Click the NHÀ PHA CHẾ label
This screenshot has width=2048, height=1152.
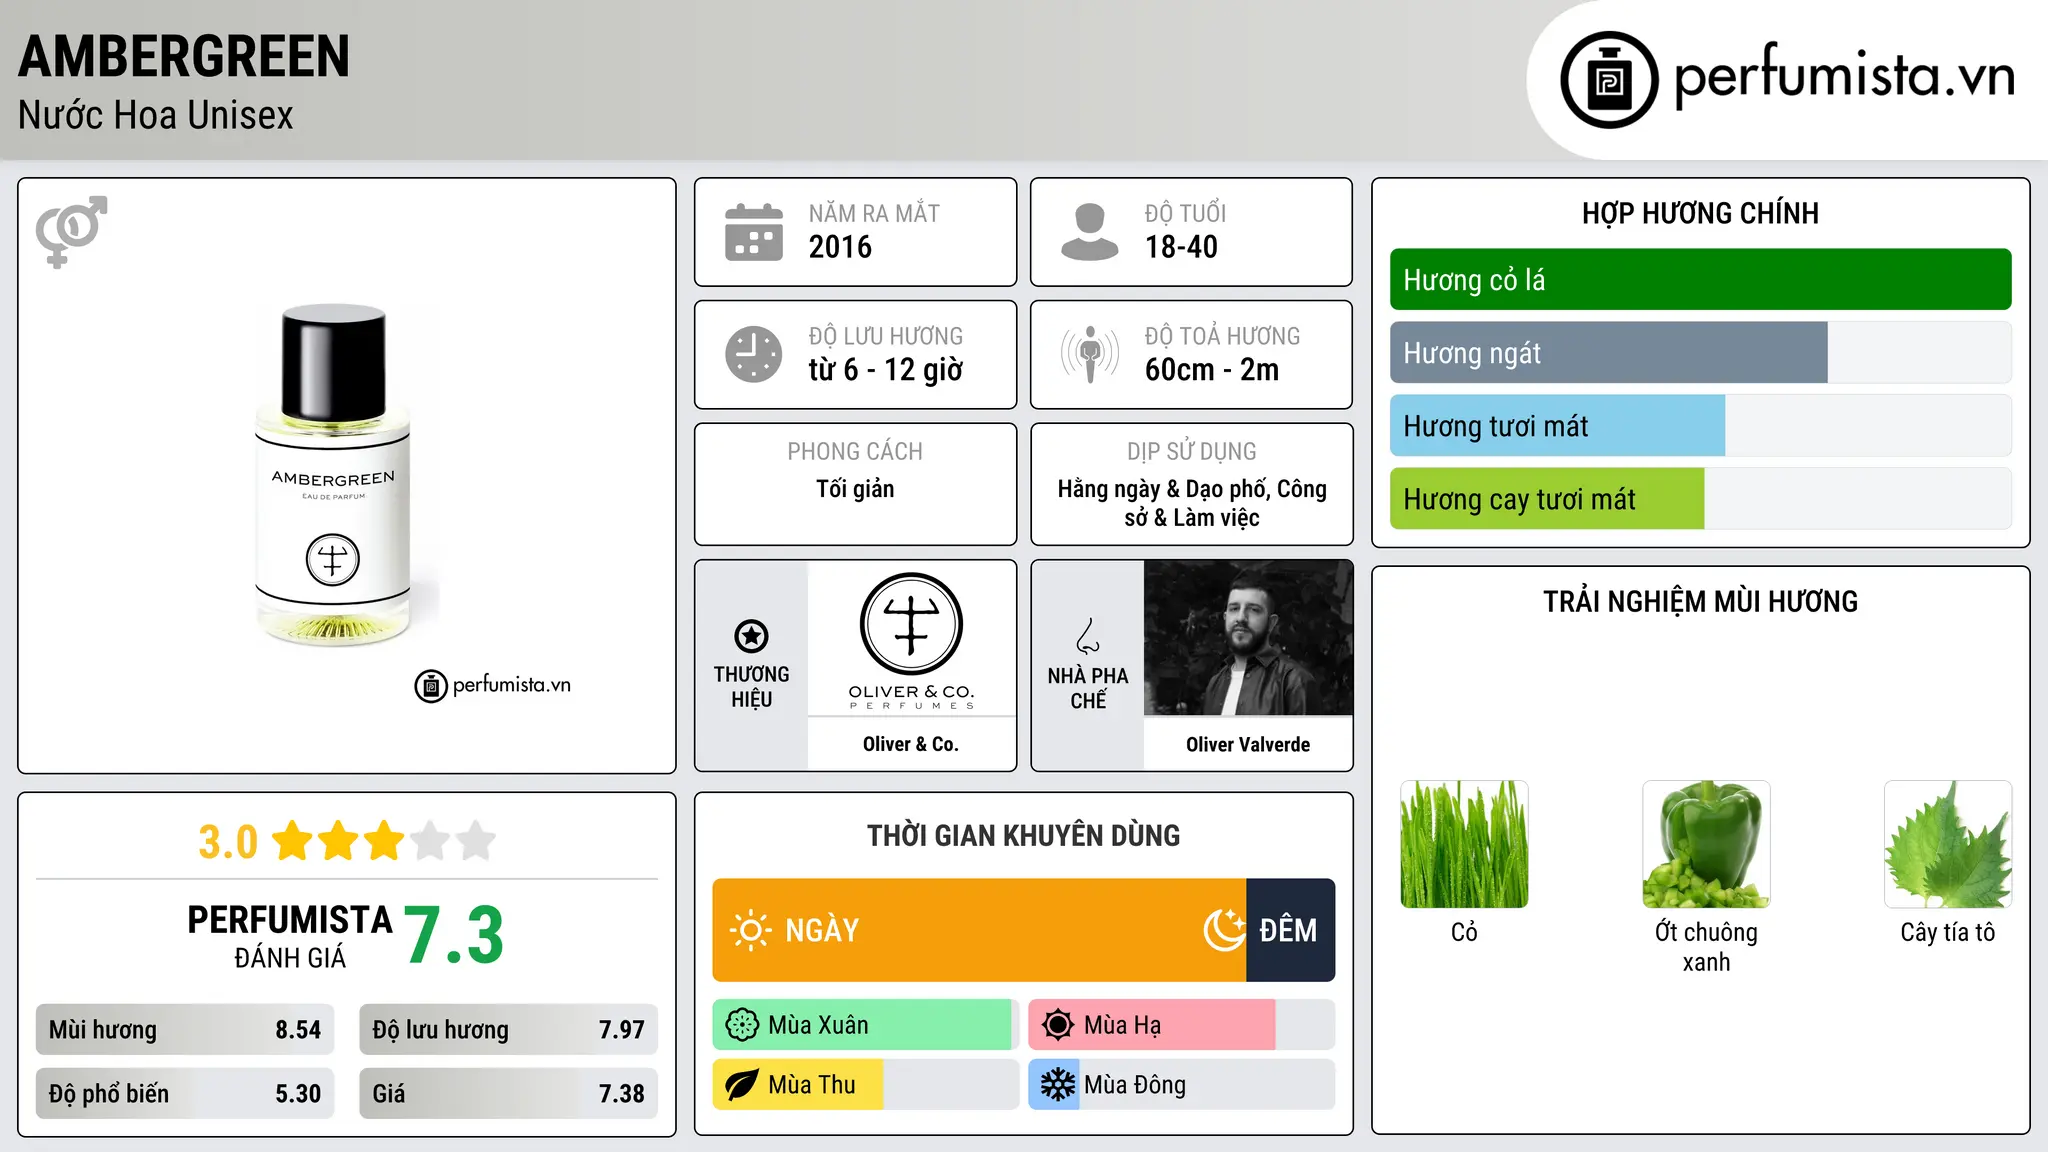click(1088, 688)
